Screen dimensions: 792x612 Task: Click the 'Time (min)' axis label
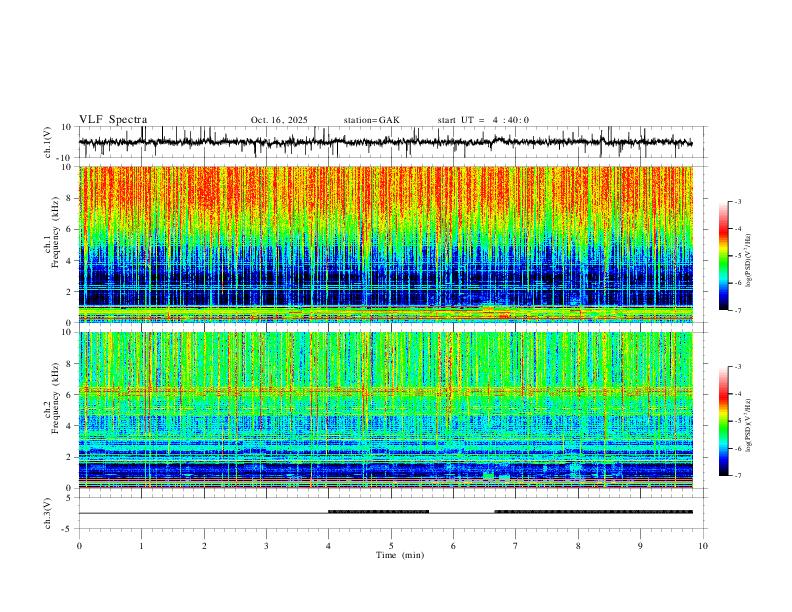(x=400, y=555)
